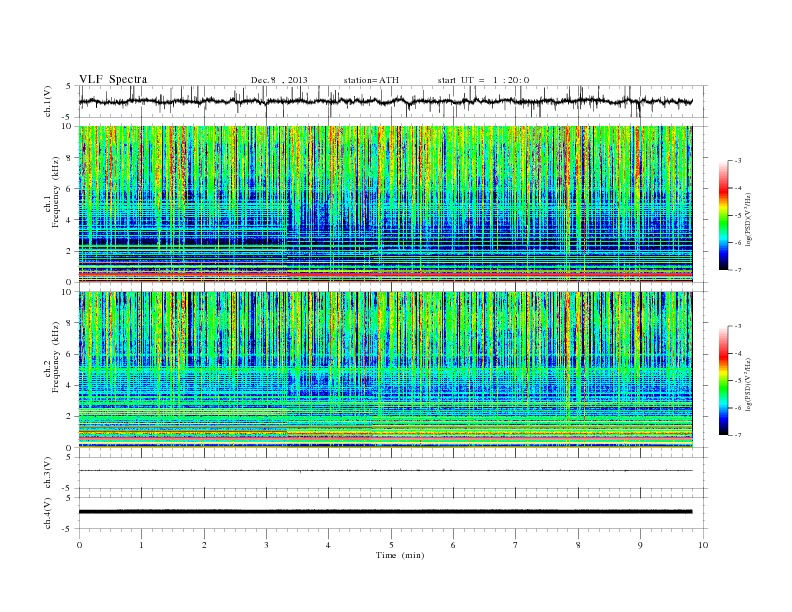Click the "-7" tick on upper colorbar
This screenshot has width=792, height=612.
coord(737,270)
